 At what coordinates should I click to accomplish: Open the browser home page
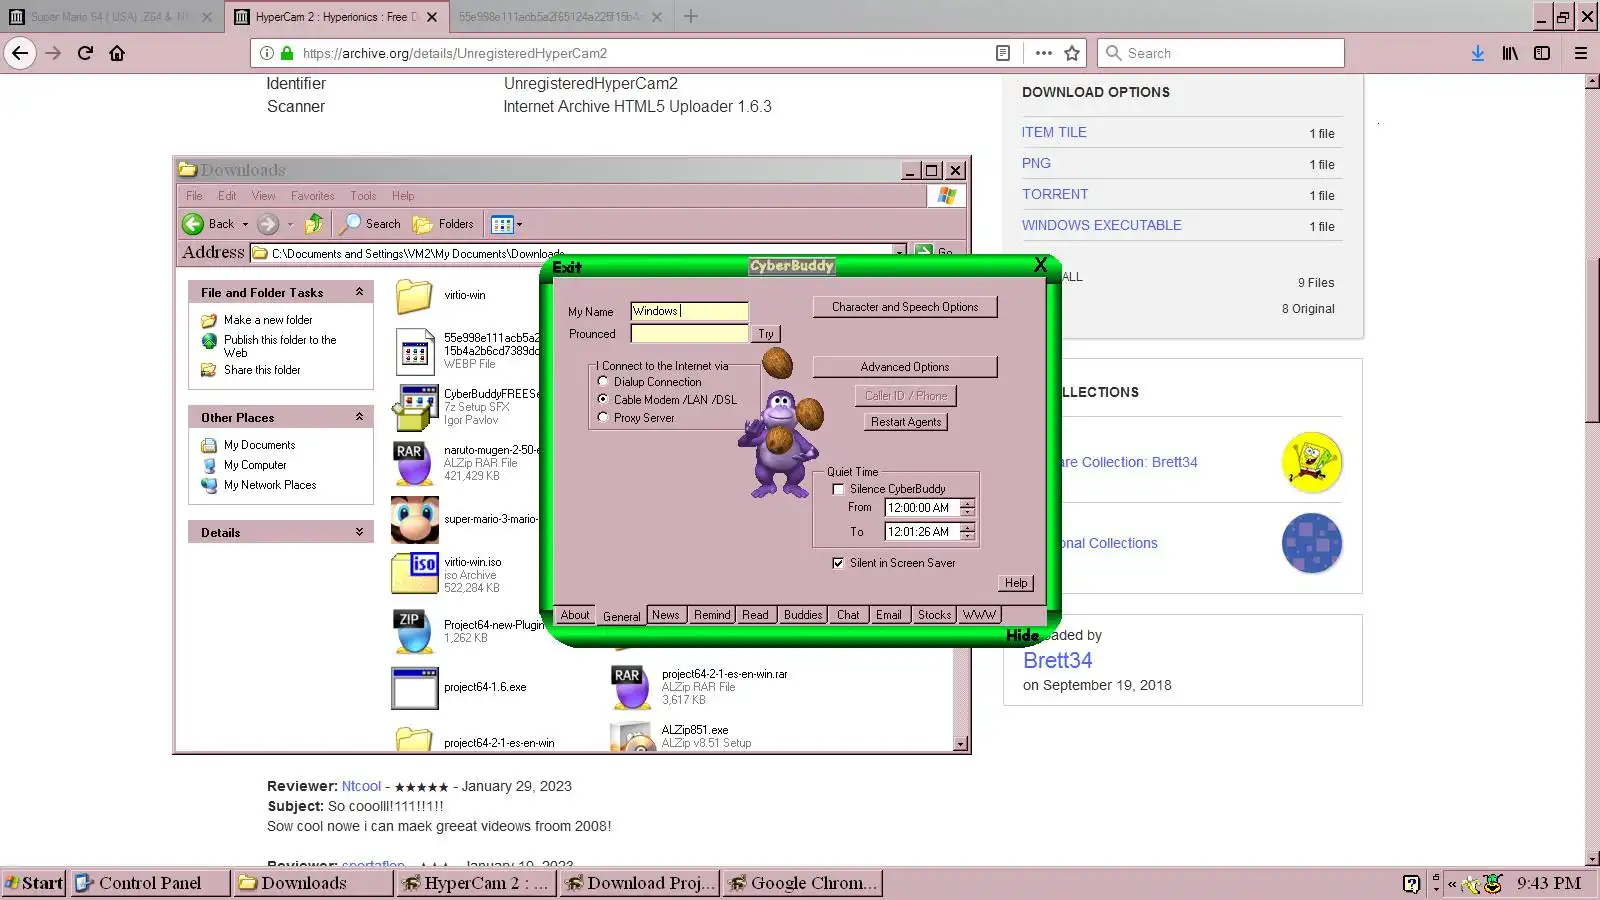[x=117, y=53]
